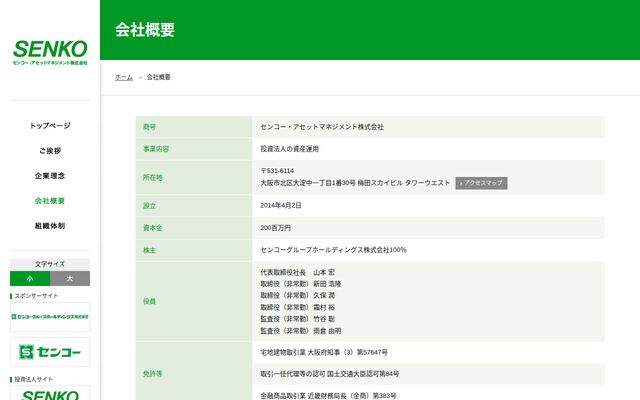Click 取引一任代理等の認可 license line
Image resolution: width=640 pixels, height=400 pixels.
point(330,373)
